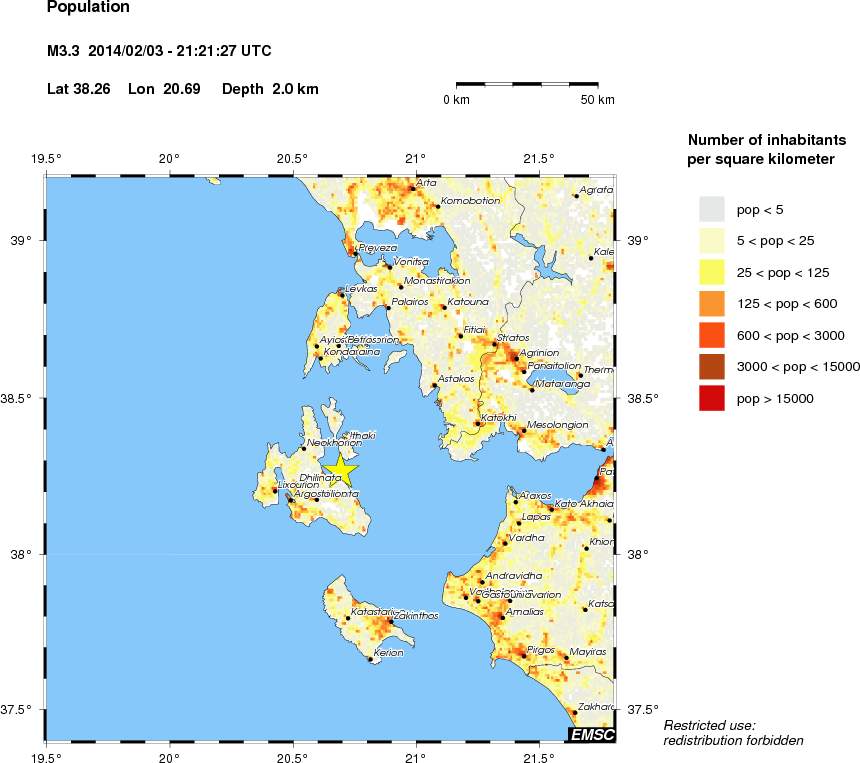Click the '3000 < pop < 15000' brown swatch
This screenshot has height=763, width=860.
711,366
